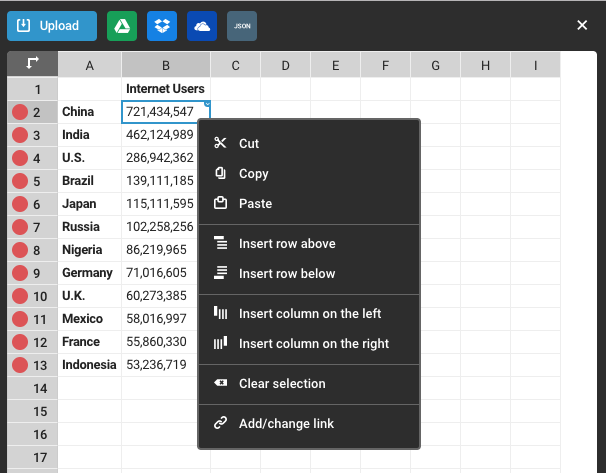Close the data editor panel
The width and height of the screenshot is (606, 473).
pyautogui.click(x=582, y=26)
